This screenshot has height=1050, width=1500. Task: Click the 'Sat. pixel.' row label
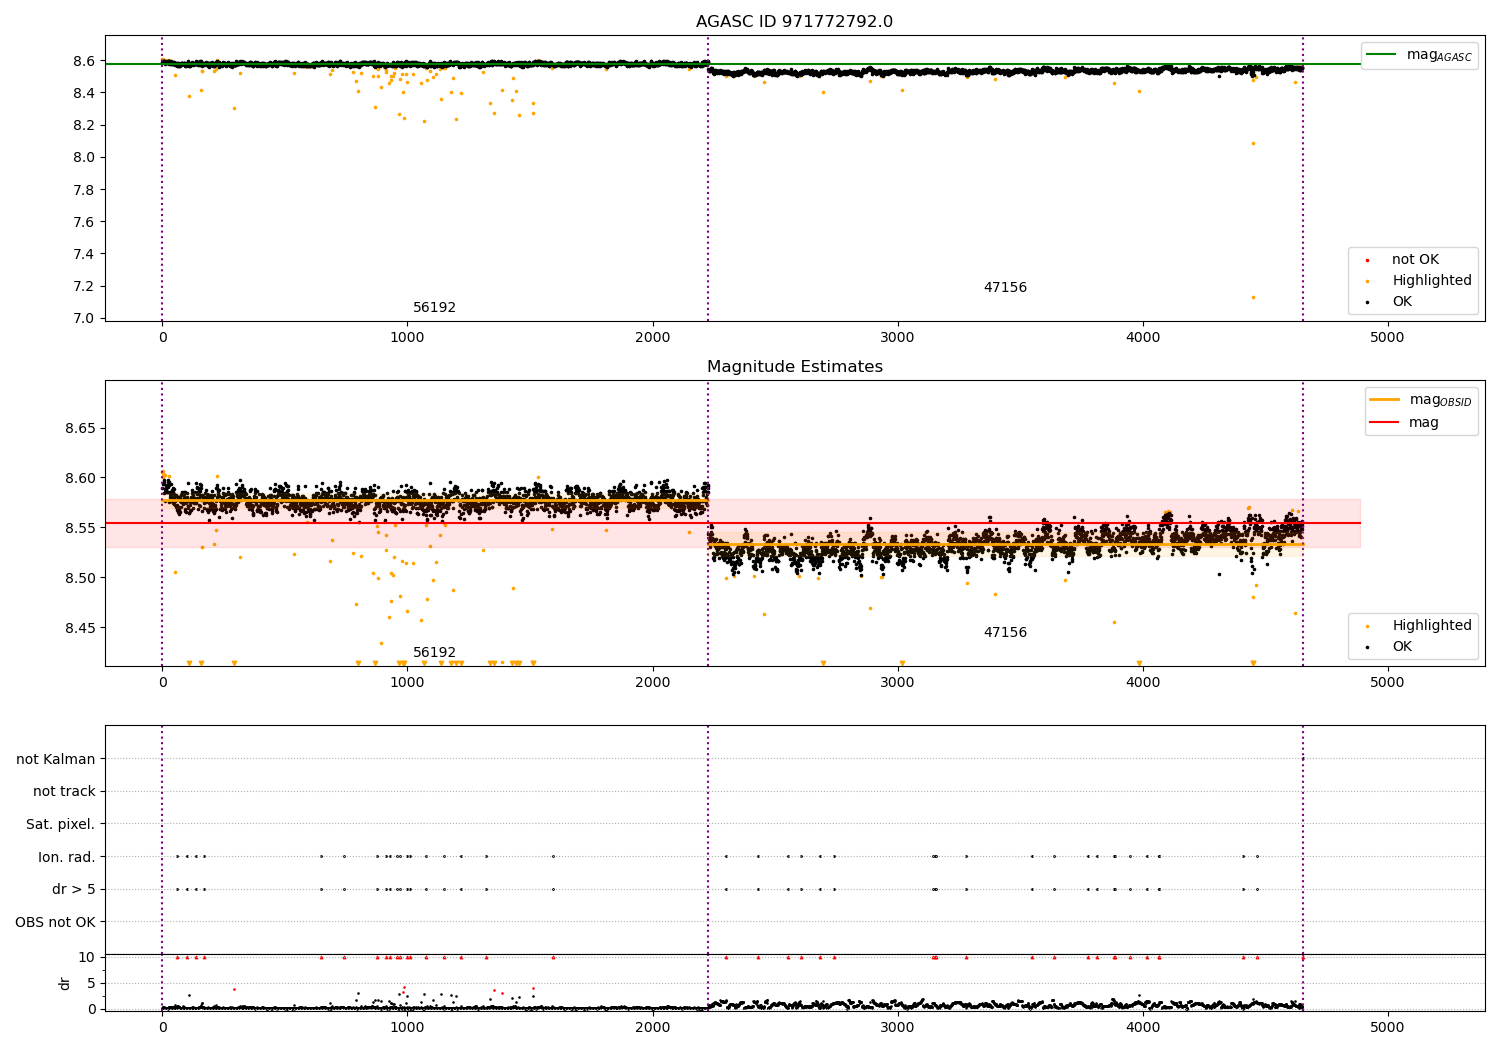pos(61,824)
